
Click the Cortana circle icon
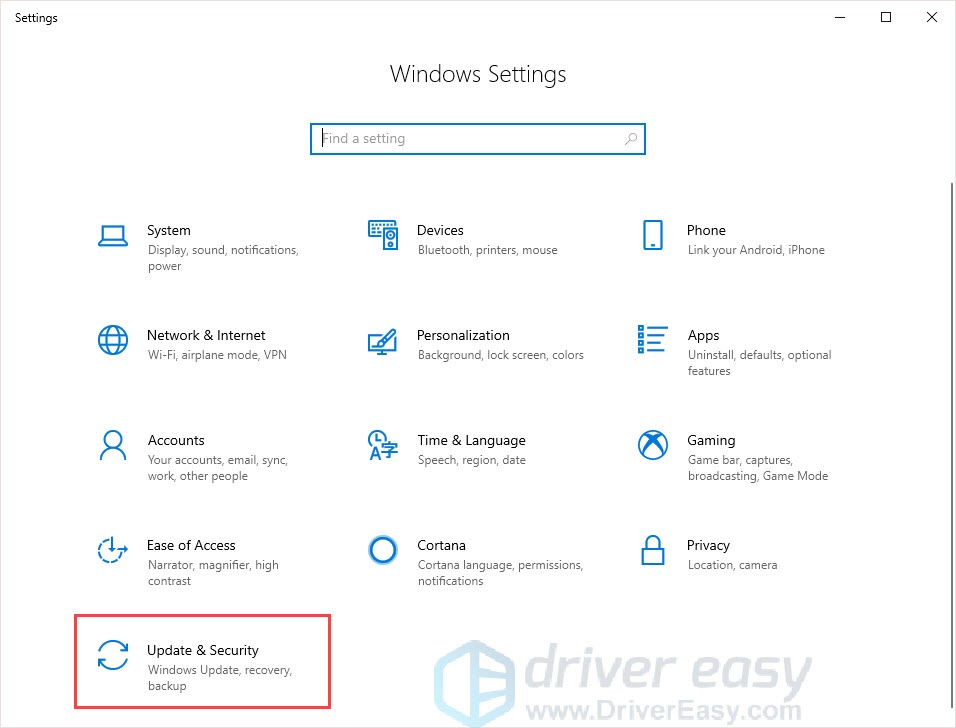click(x=382, y=550)
